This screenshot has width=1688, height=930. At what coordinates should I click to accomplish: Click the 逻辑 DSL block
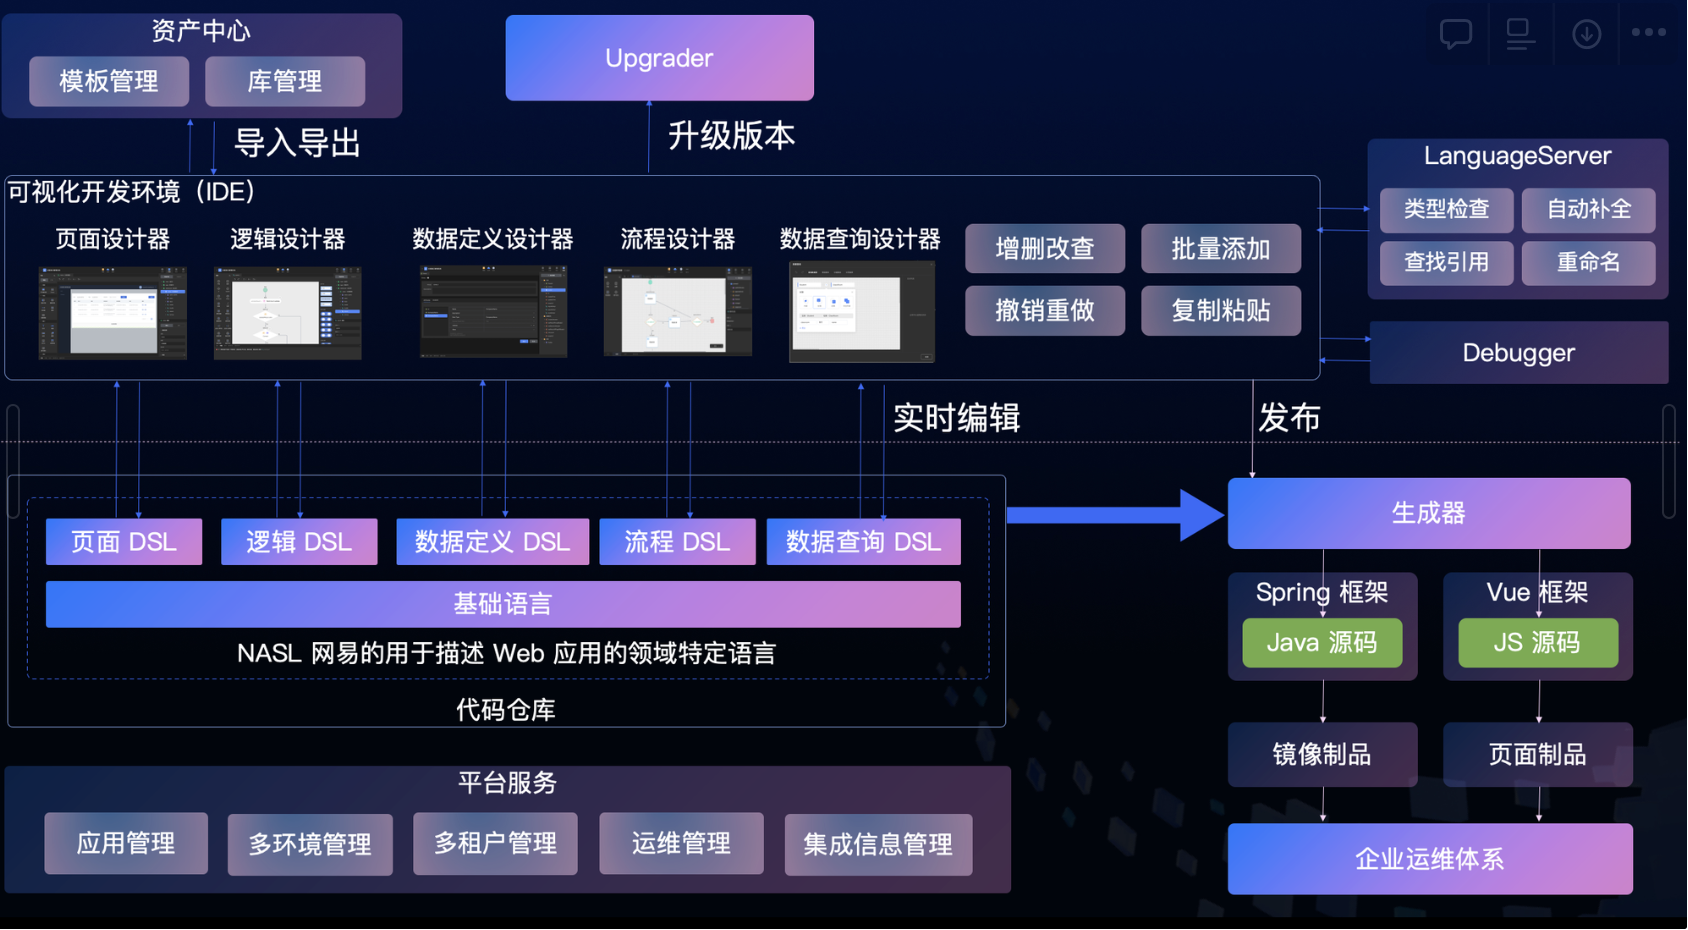point(299,542)
